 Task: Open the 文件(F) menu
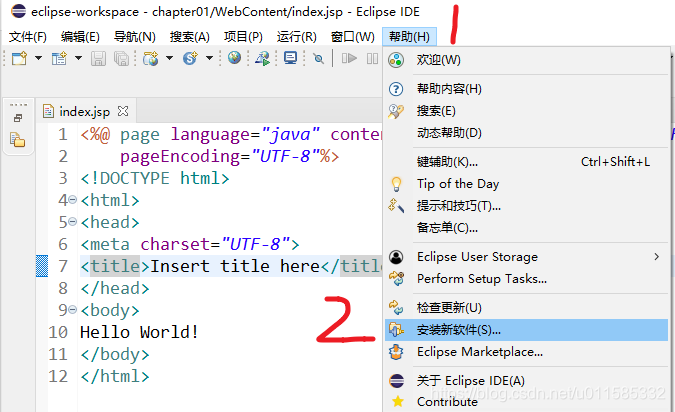tap(28, 37)
